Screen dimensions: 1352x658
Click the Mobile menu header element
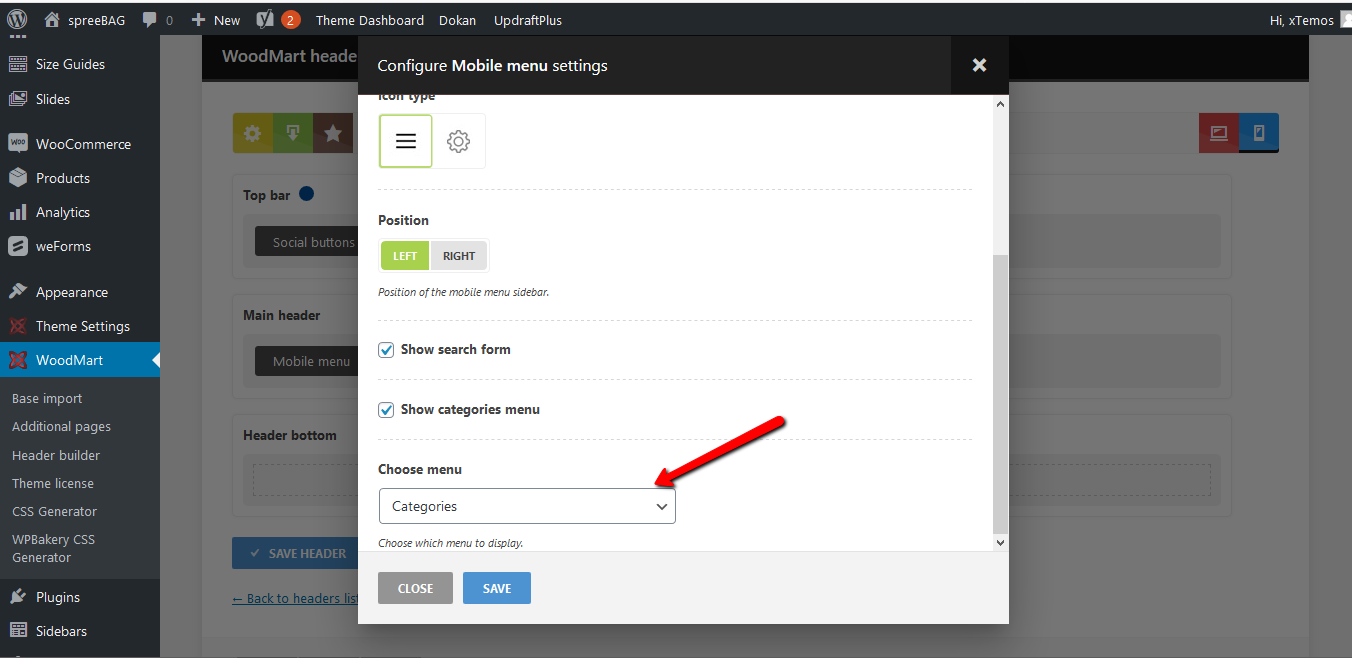(306, 361)
